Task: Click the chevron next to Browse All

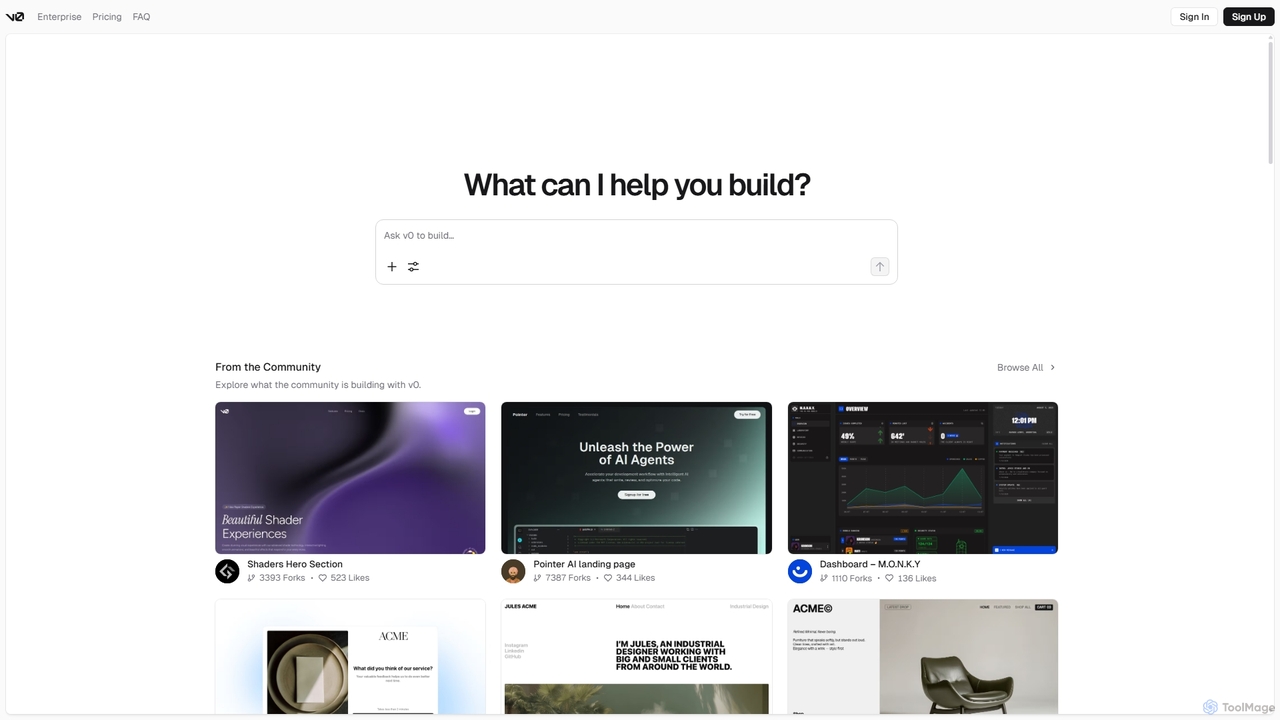Action: [x=1052, y=368]
